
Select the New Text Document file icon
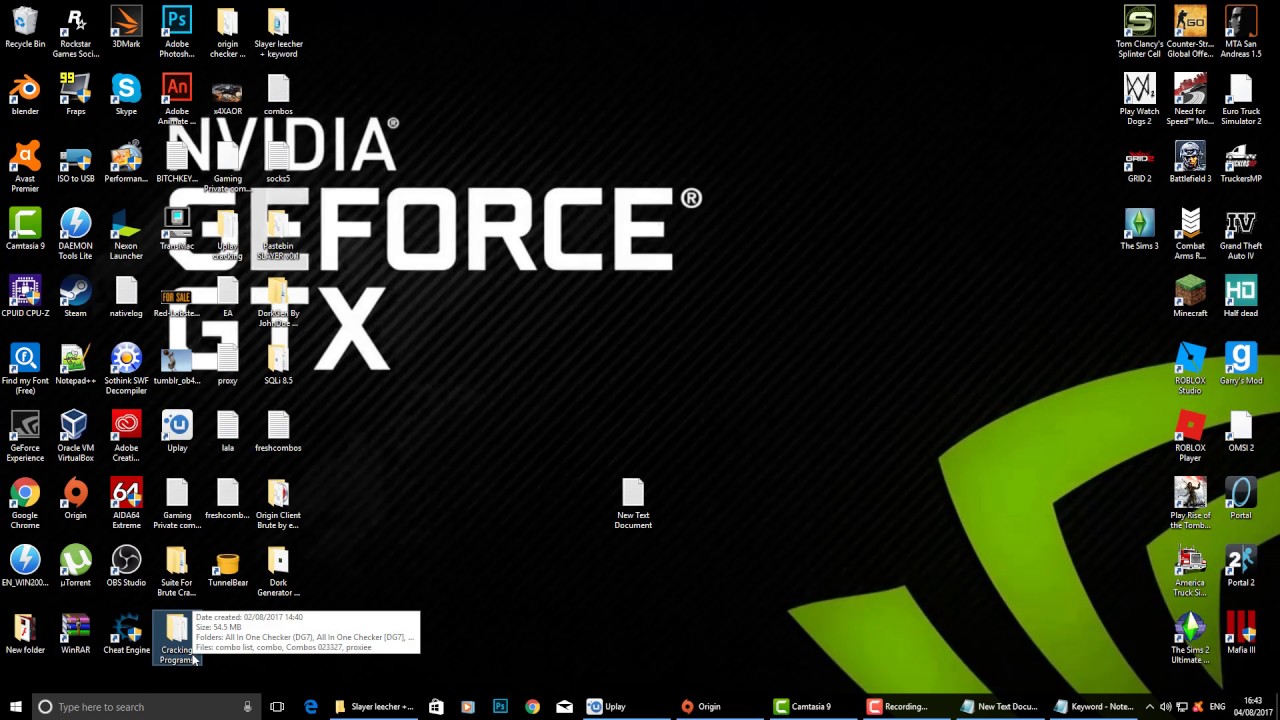(633, 504)
